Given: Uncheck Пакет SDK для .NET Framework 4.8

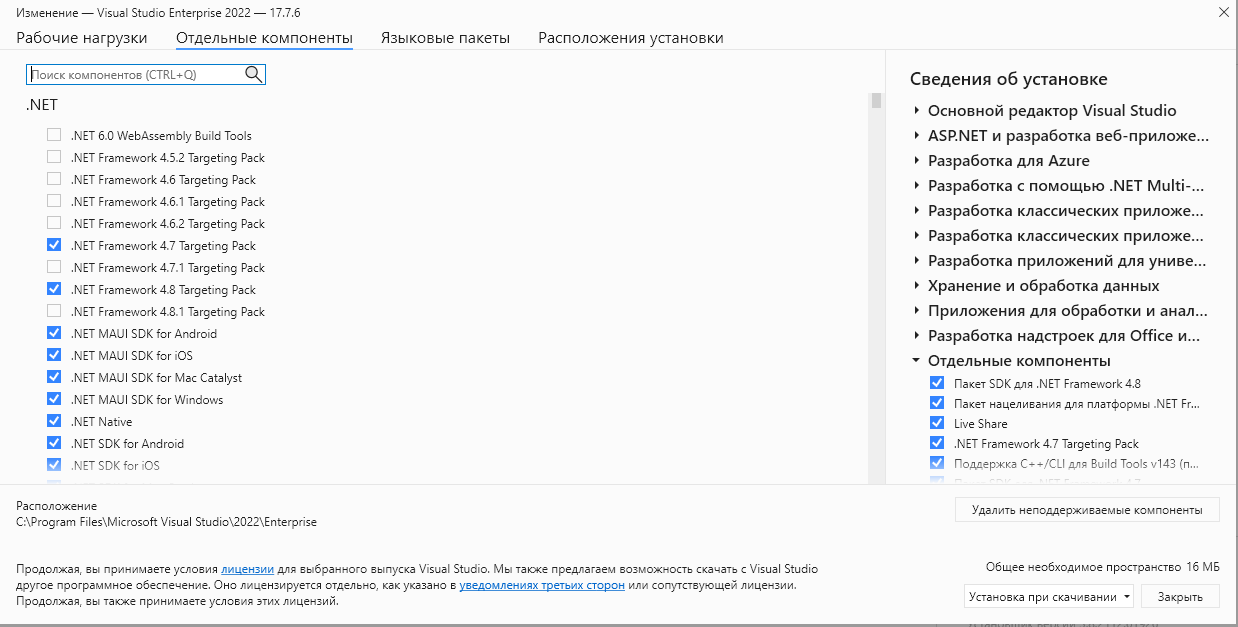Looking at the screenshot, I should pyautogui.click(x=937, y=383).
